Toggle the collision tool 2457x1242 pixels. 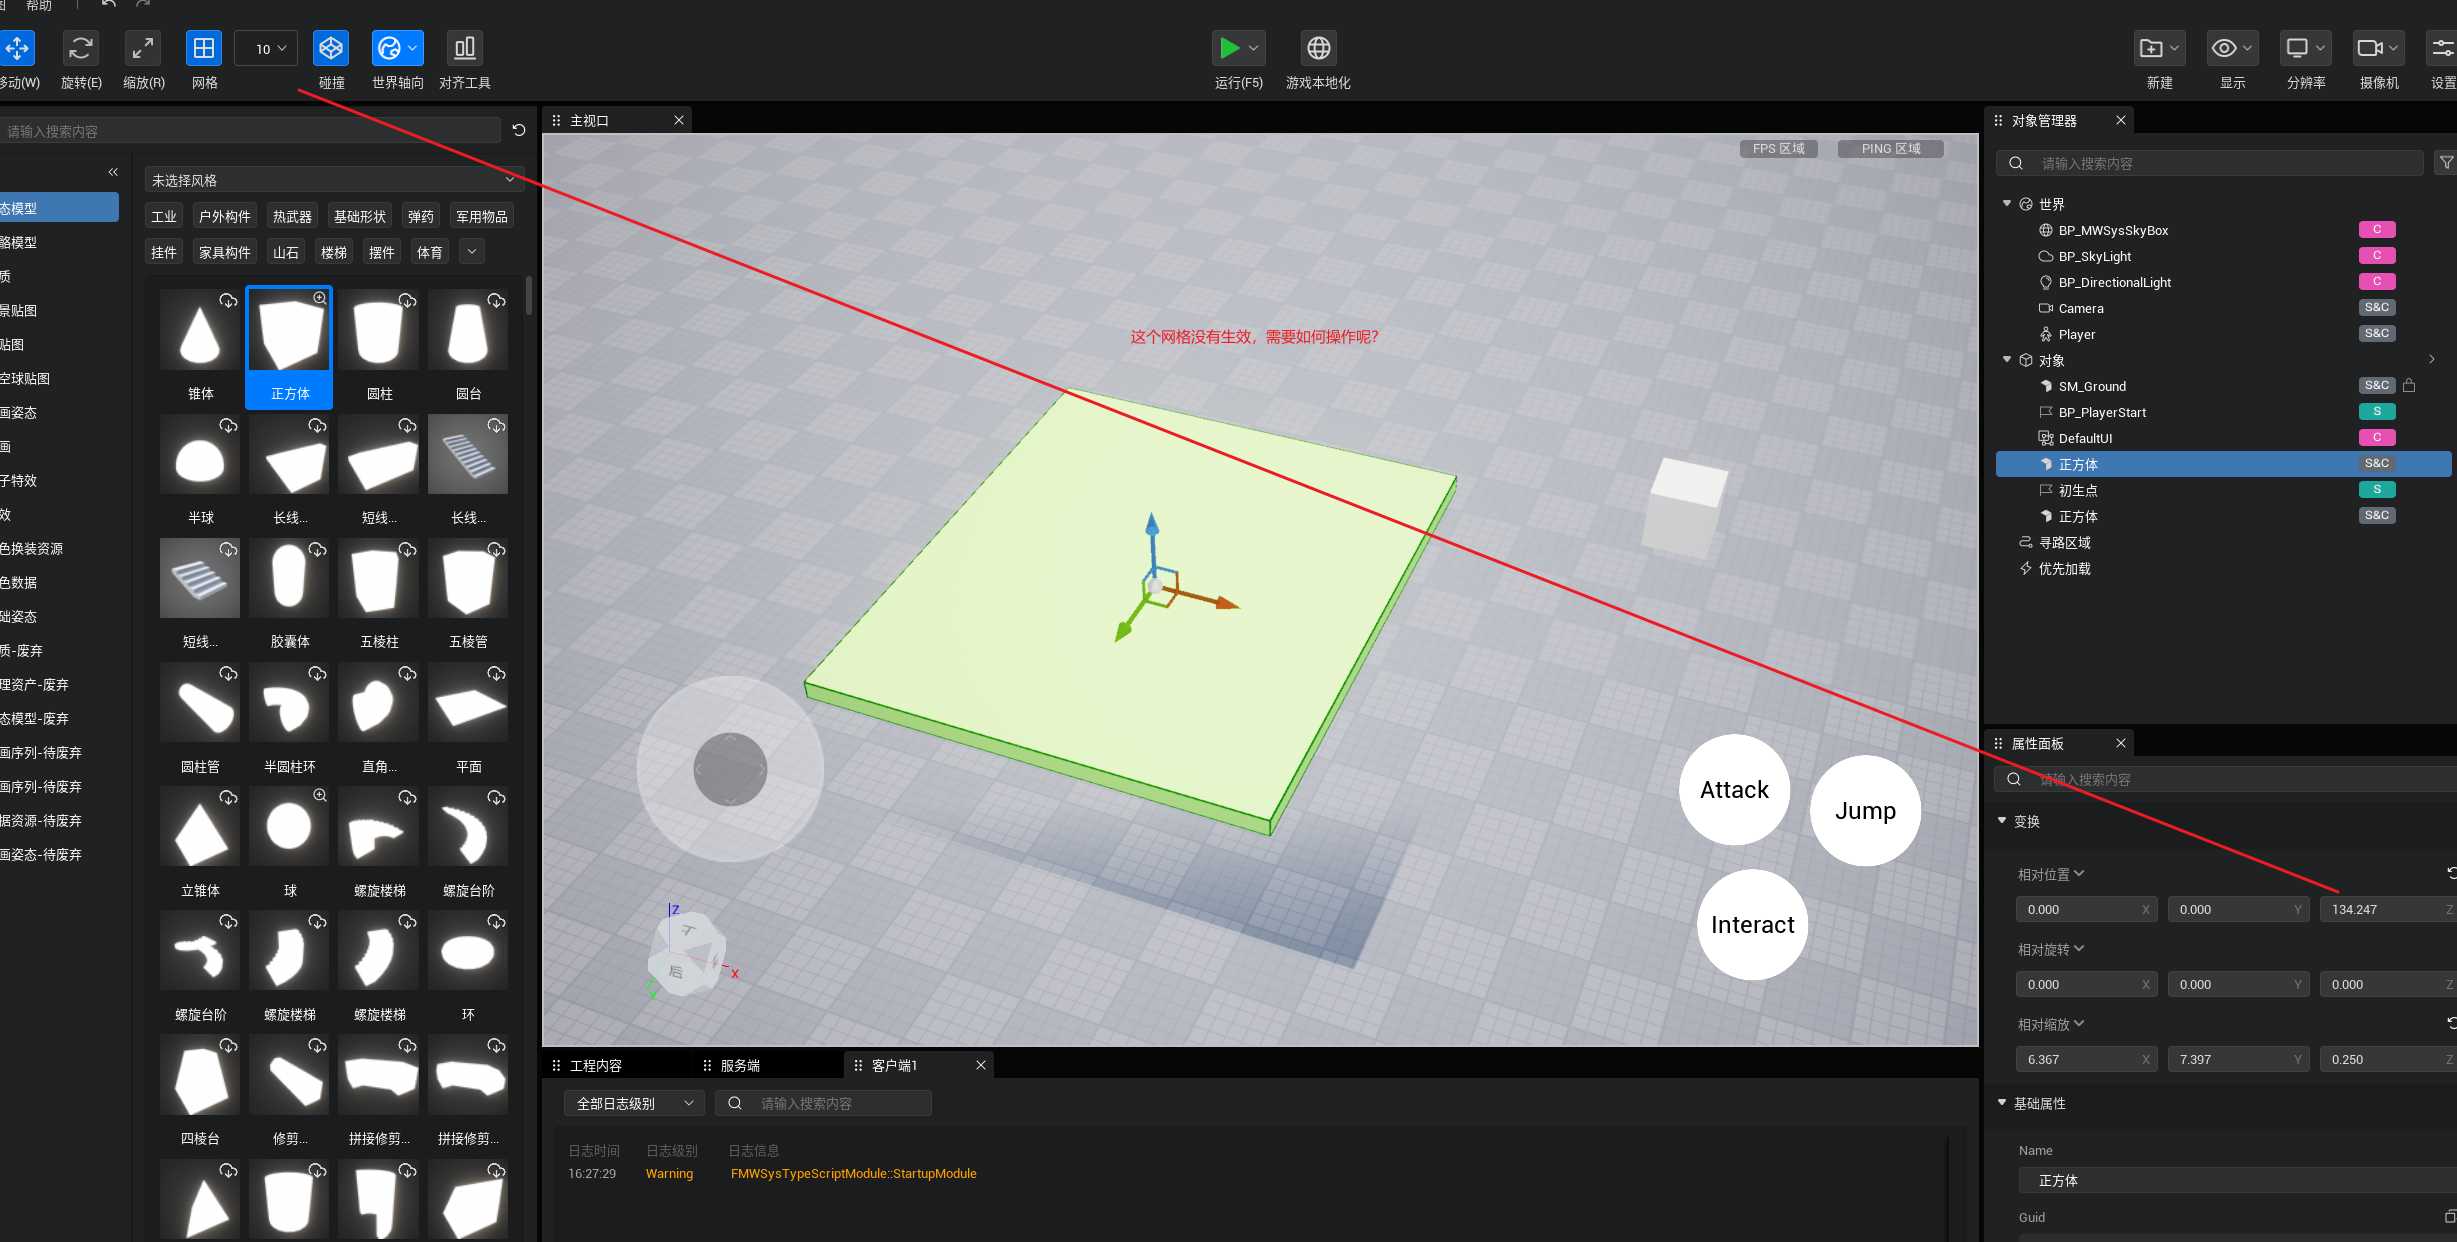coord(331,48)
